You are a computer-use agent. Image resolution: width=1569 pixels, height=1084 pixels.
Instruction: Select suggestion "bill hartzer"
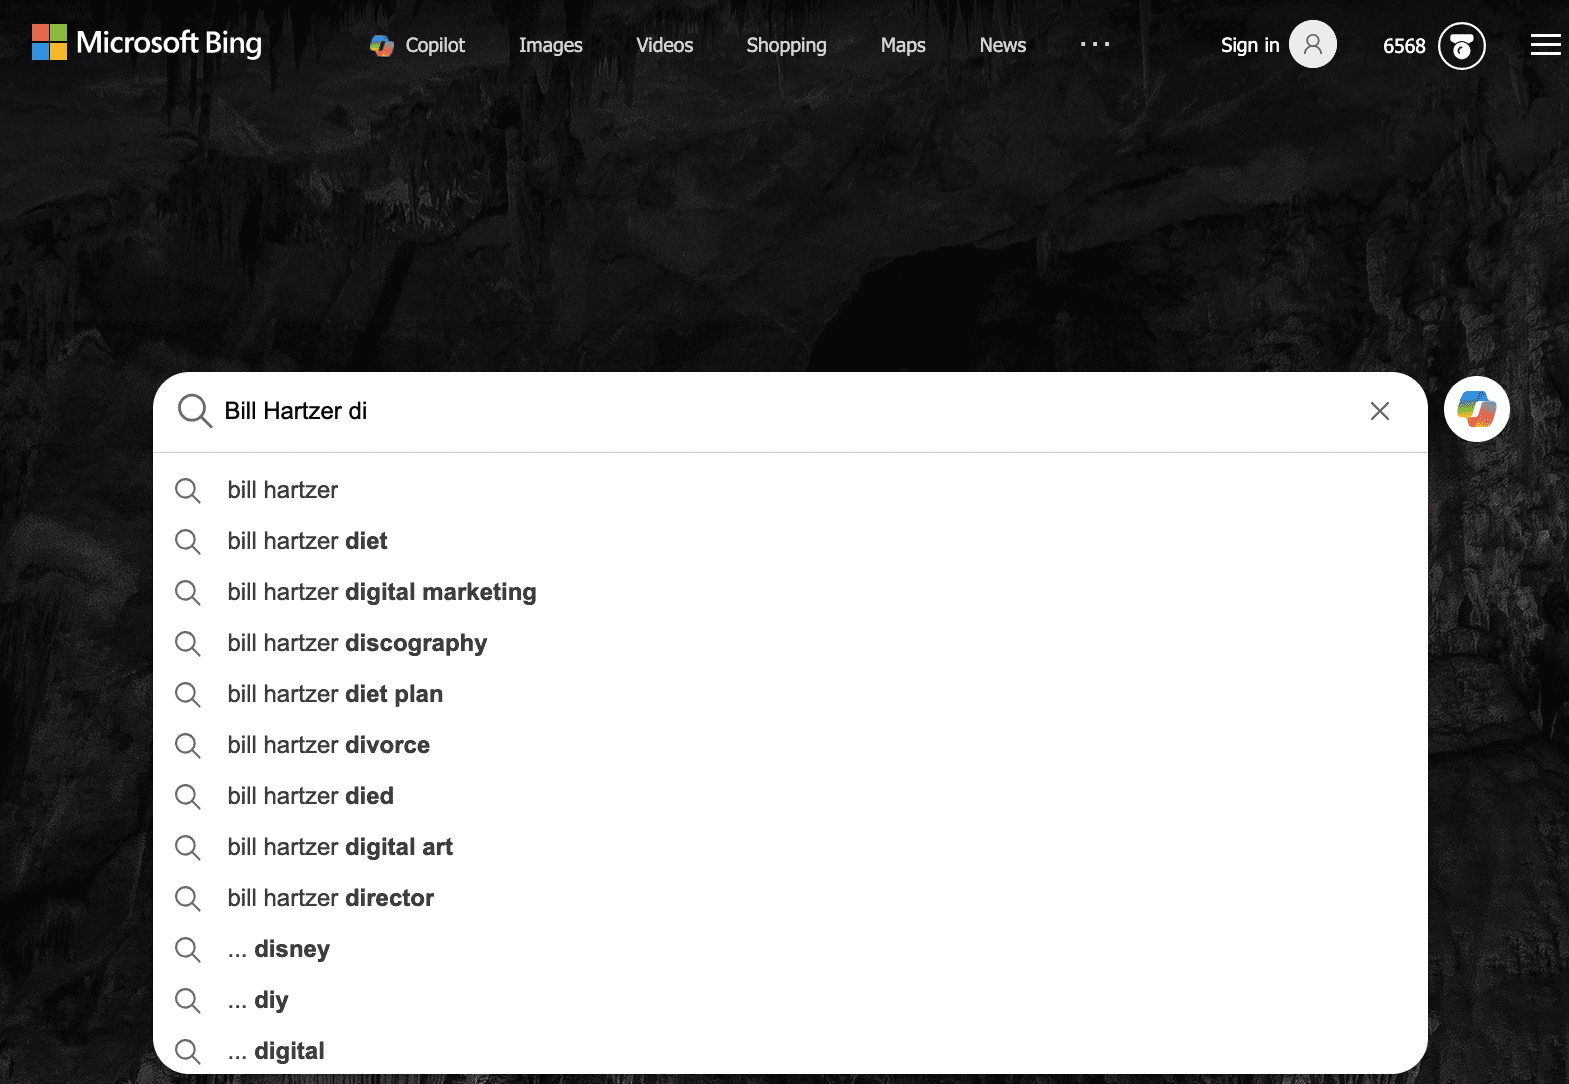(x=790, y=490)
